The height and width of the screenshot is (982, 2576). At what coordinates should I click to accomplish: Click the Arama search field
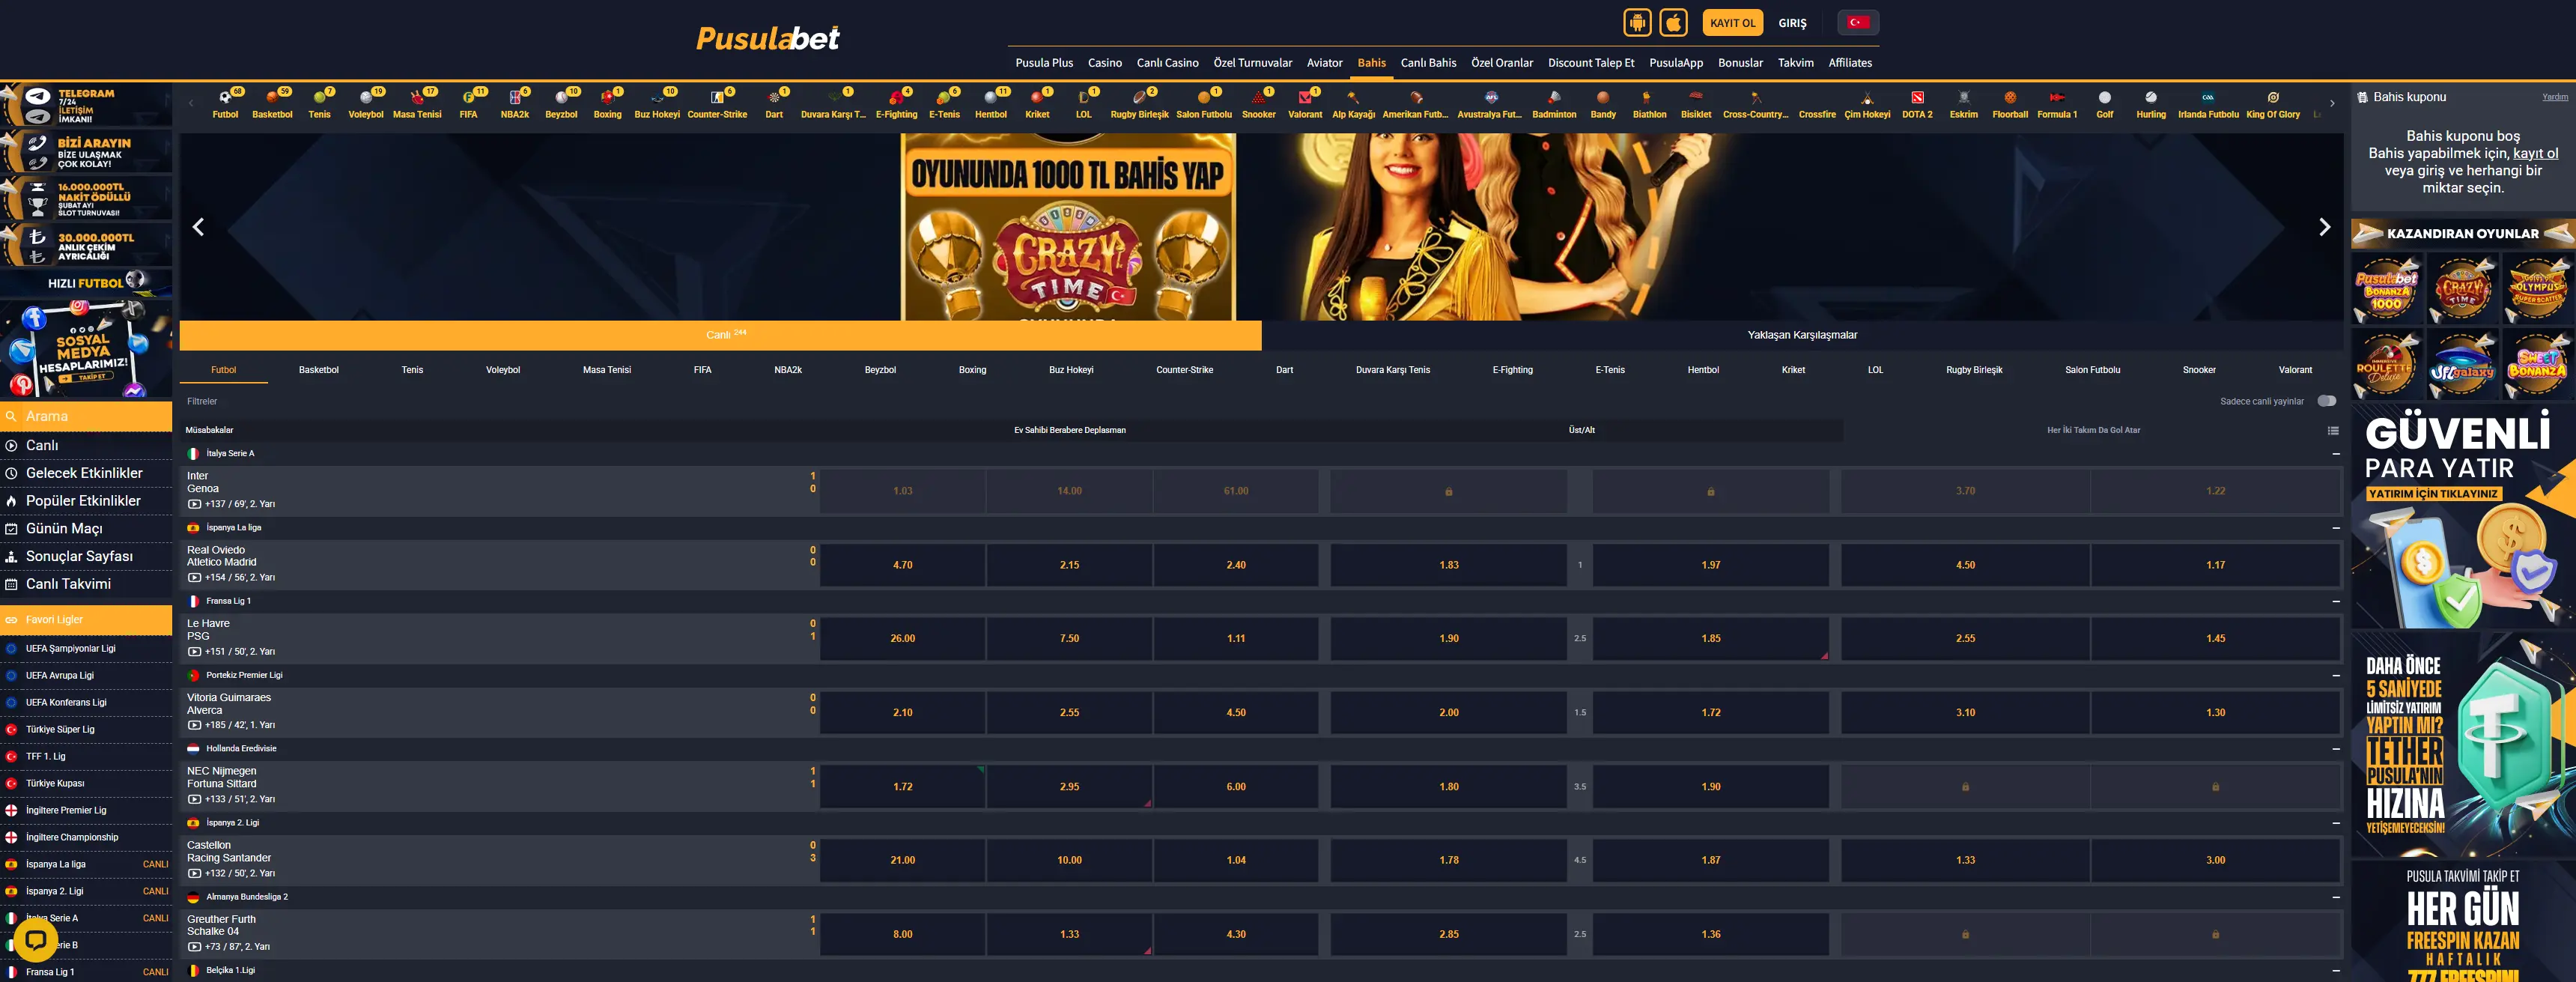90,416
